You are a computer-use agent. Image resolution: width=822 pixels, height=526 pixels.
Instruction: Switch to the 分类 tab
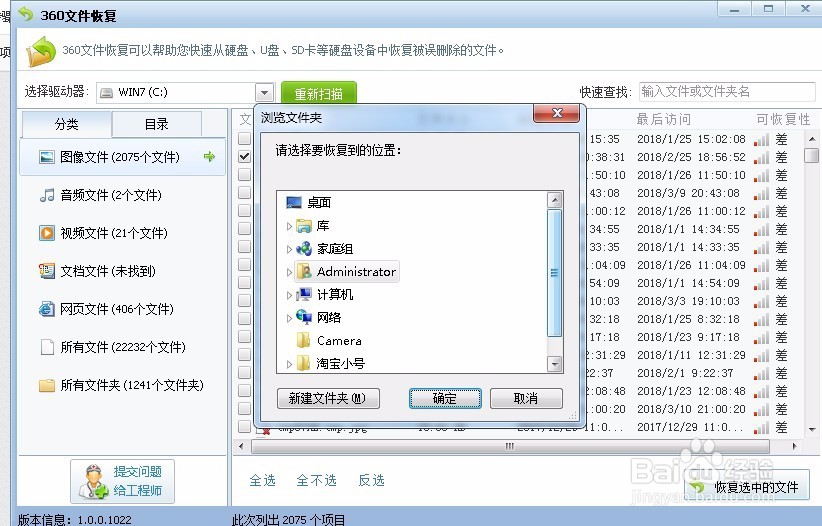point(67,124)
